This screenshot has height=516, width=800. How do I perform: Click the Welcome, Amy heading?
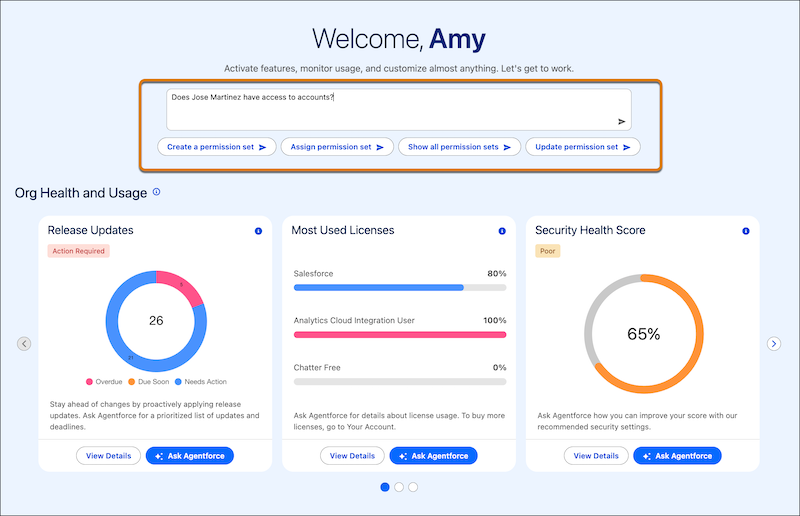399,39
